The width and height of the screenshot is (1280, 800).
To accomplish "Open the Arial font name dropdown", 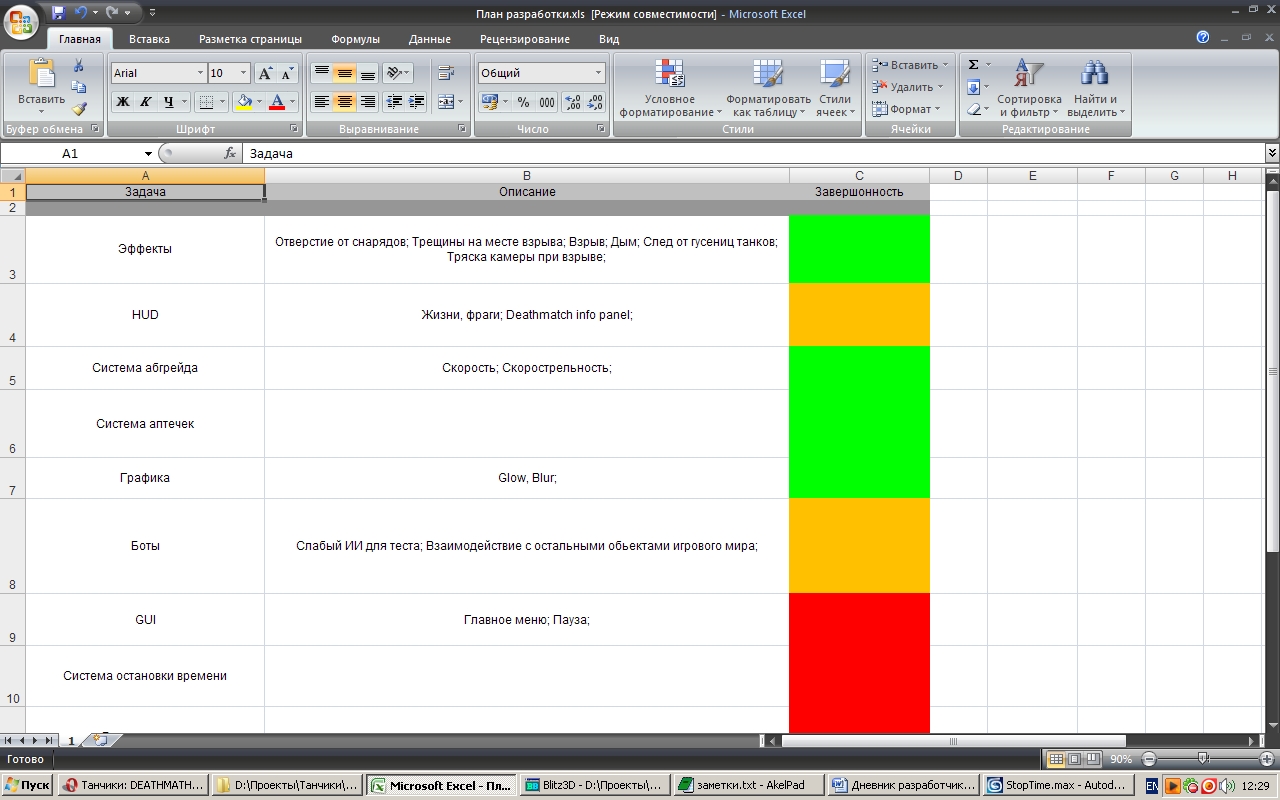I will [199, 73].
